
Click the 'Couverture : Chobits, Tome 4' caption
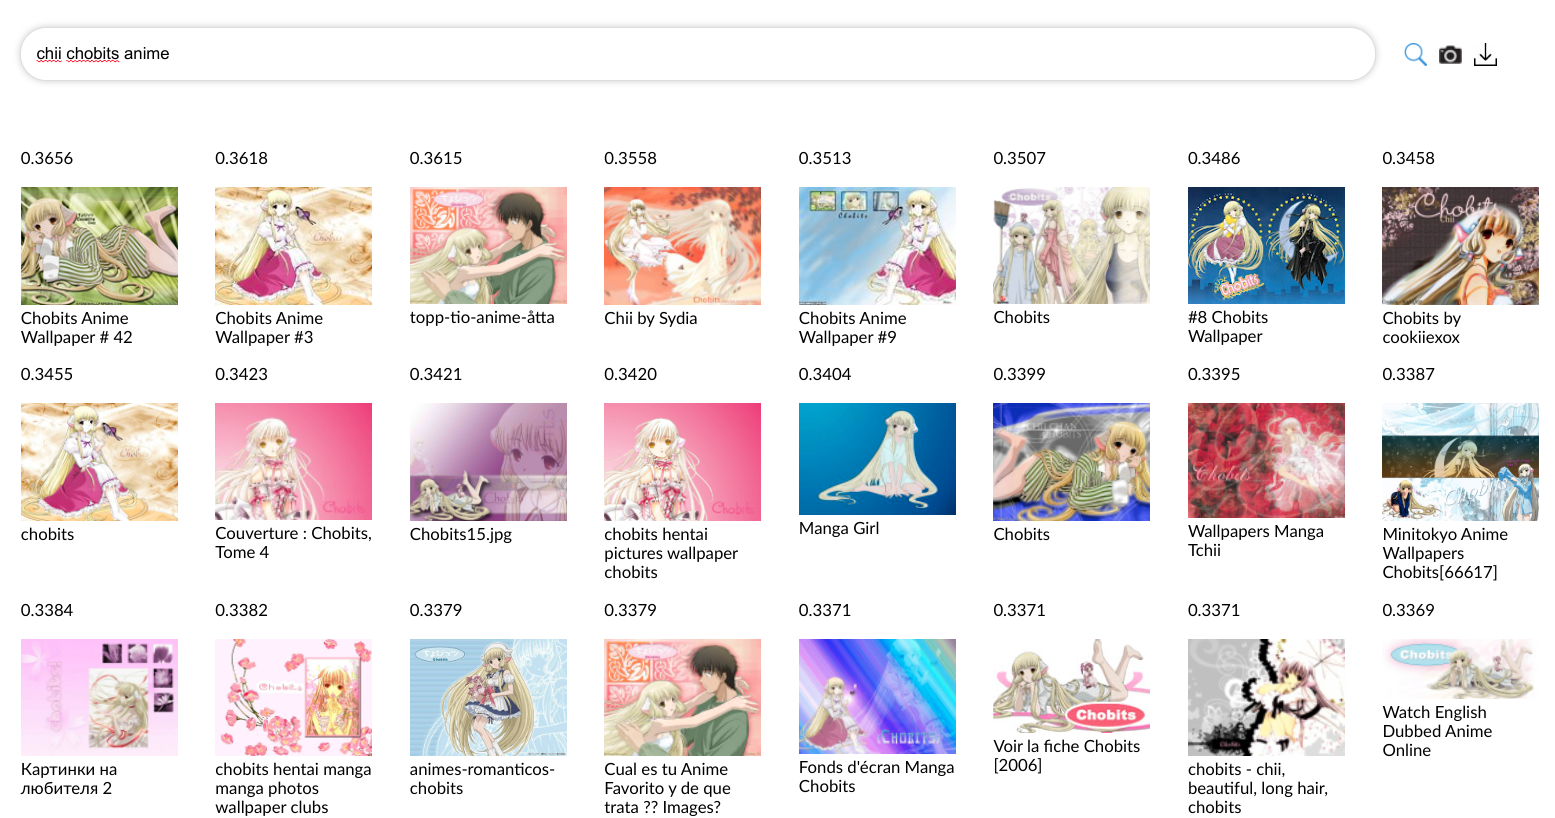coord(293,543)
